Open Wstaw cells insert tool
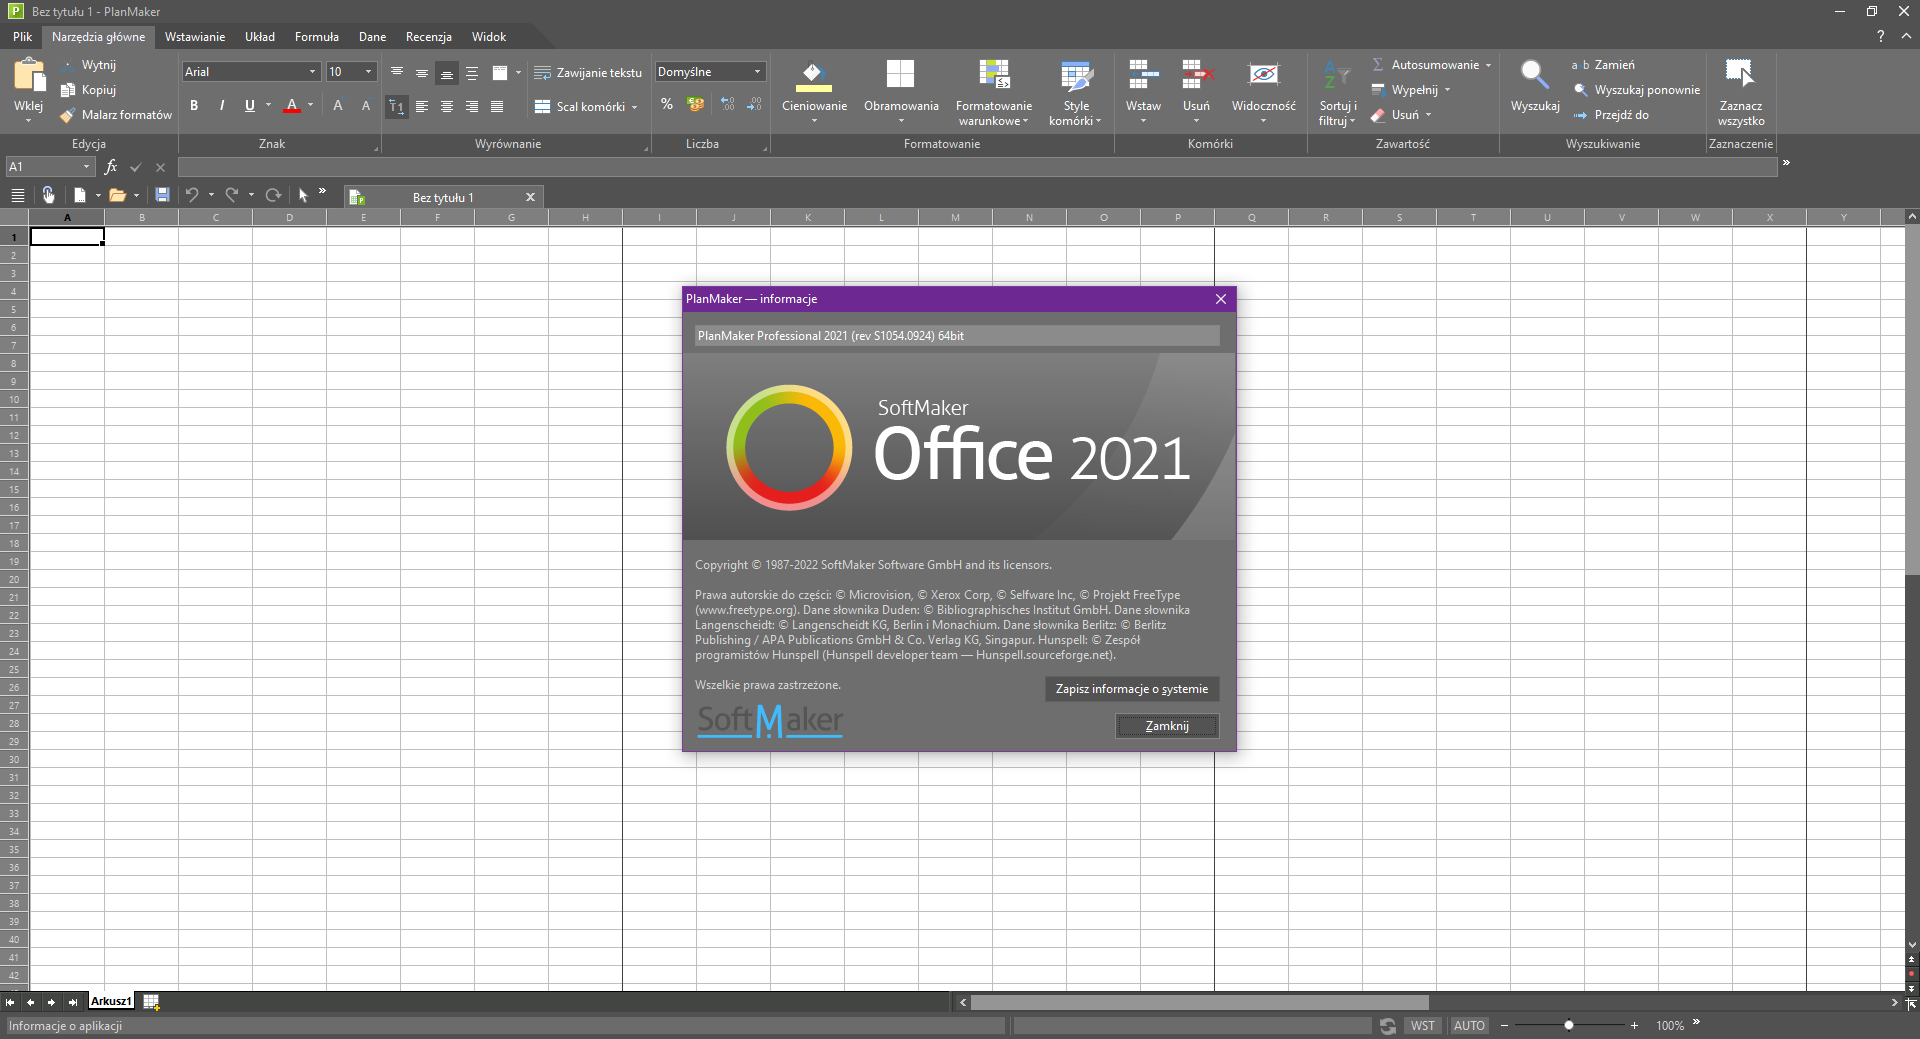Image resolution: width=1920 pixels, height=1039 pixels. [1143, 91]
